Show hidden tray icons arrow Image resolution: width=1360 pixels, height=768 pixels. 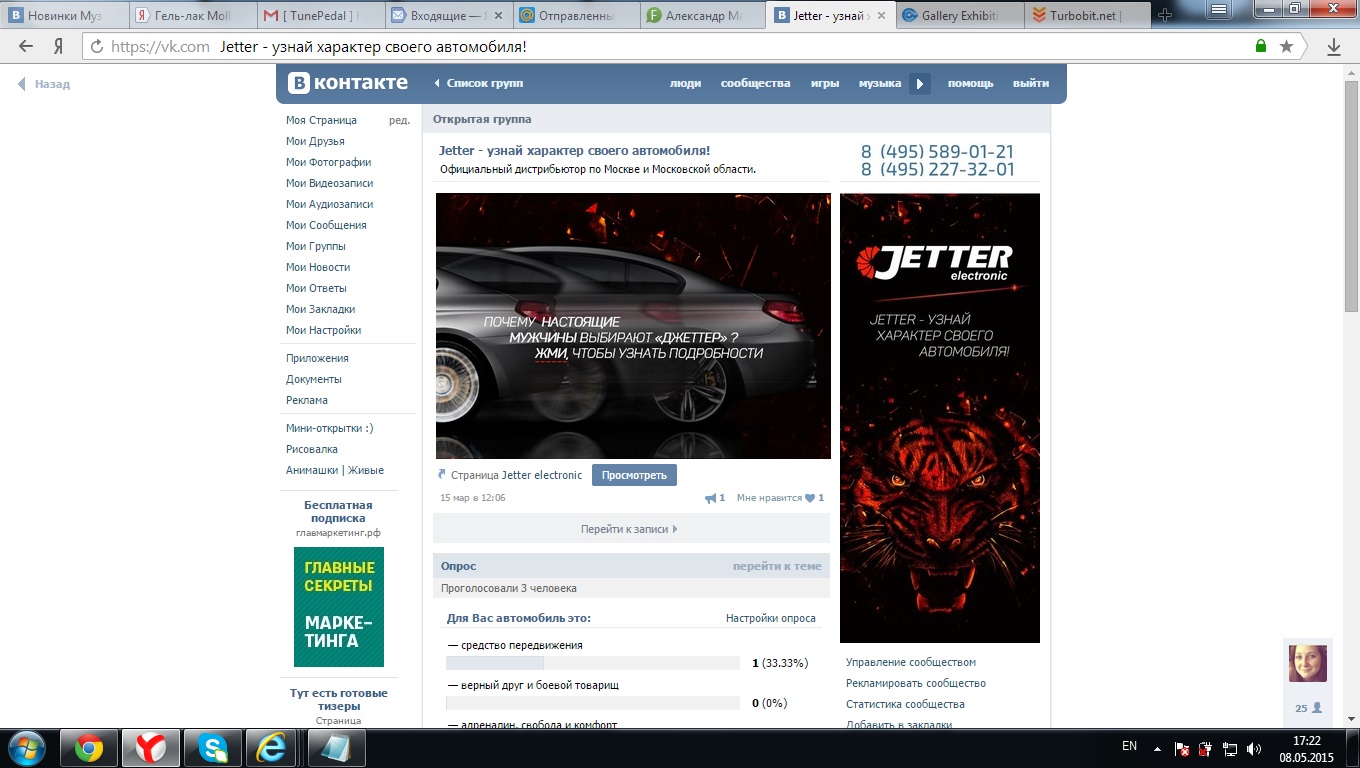[1158, 748]
